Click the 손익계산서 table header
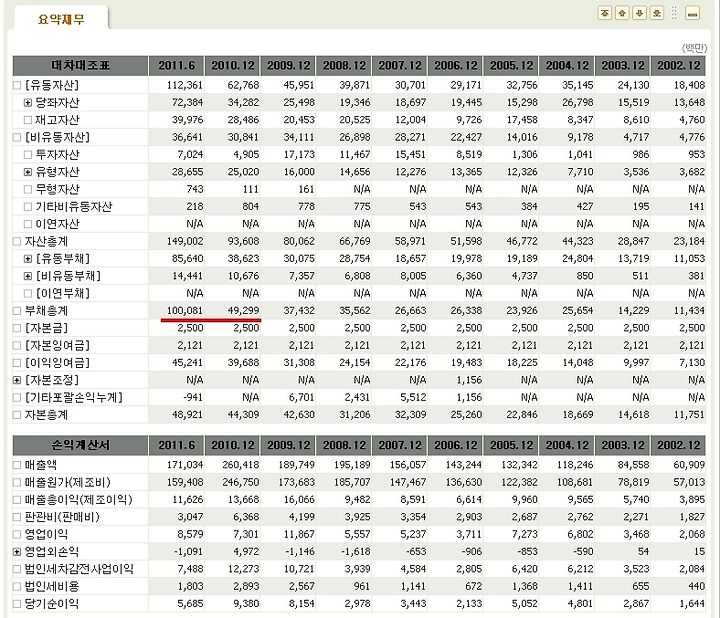This screenshot has height=618, width=720. tap(80, 445)
